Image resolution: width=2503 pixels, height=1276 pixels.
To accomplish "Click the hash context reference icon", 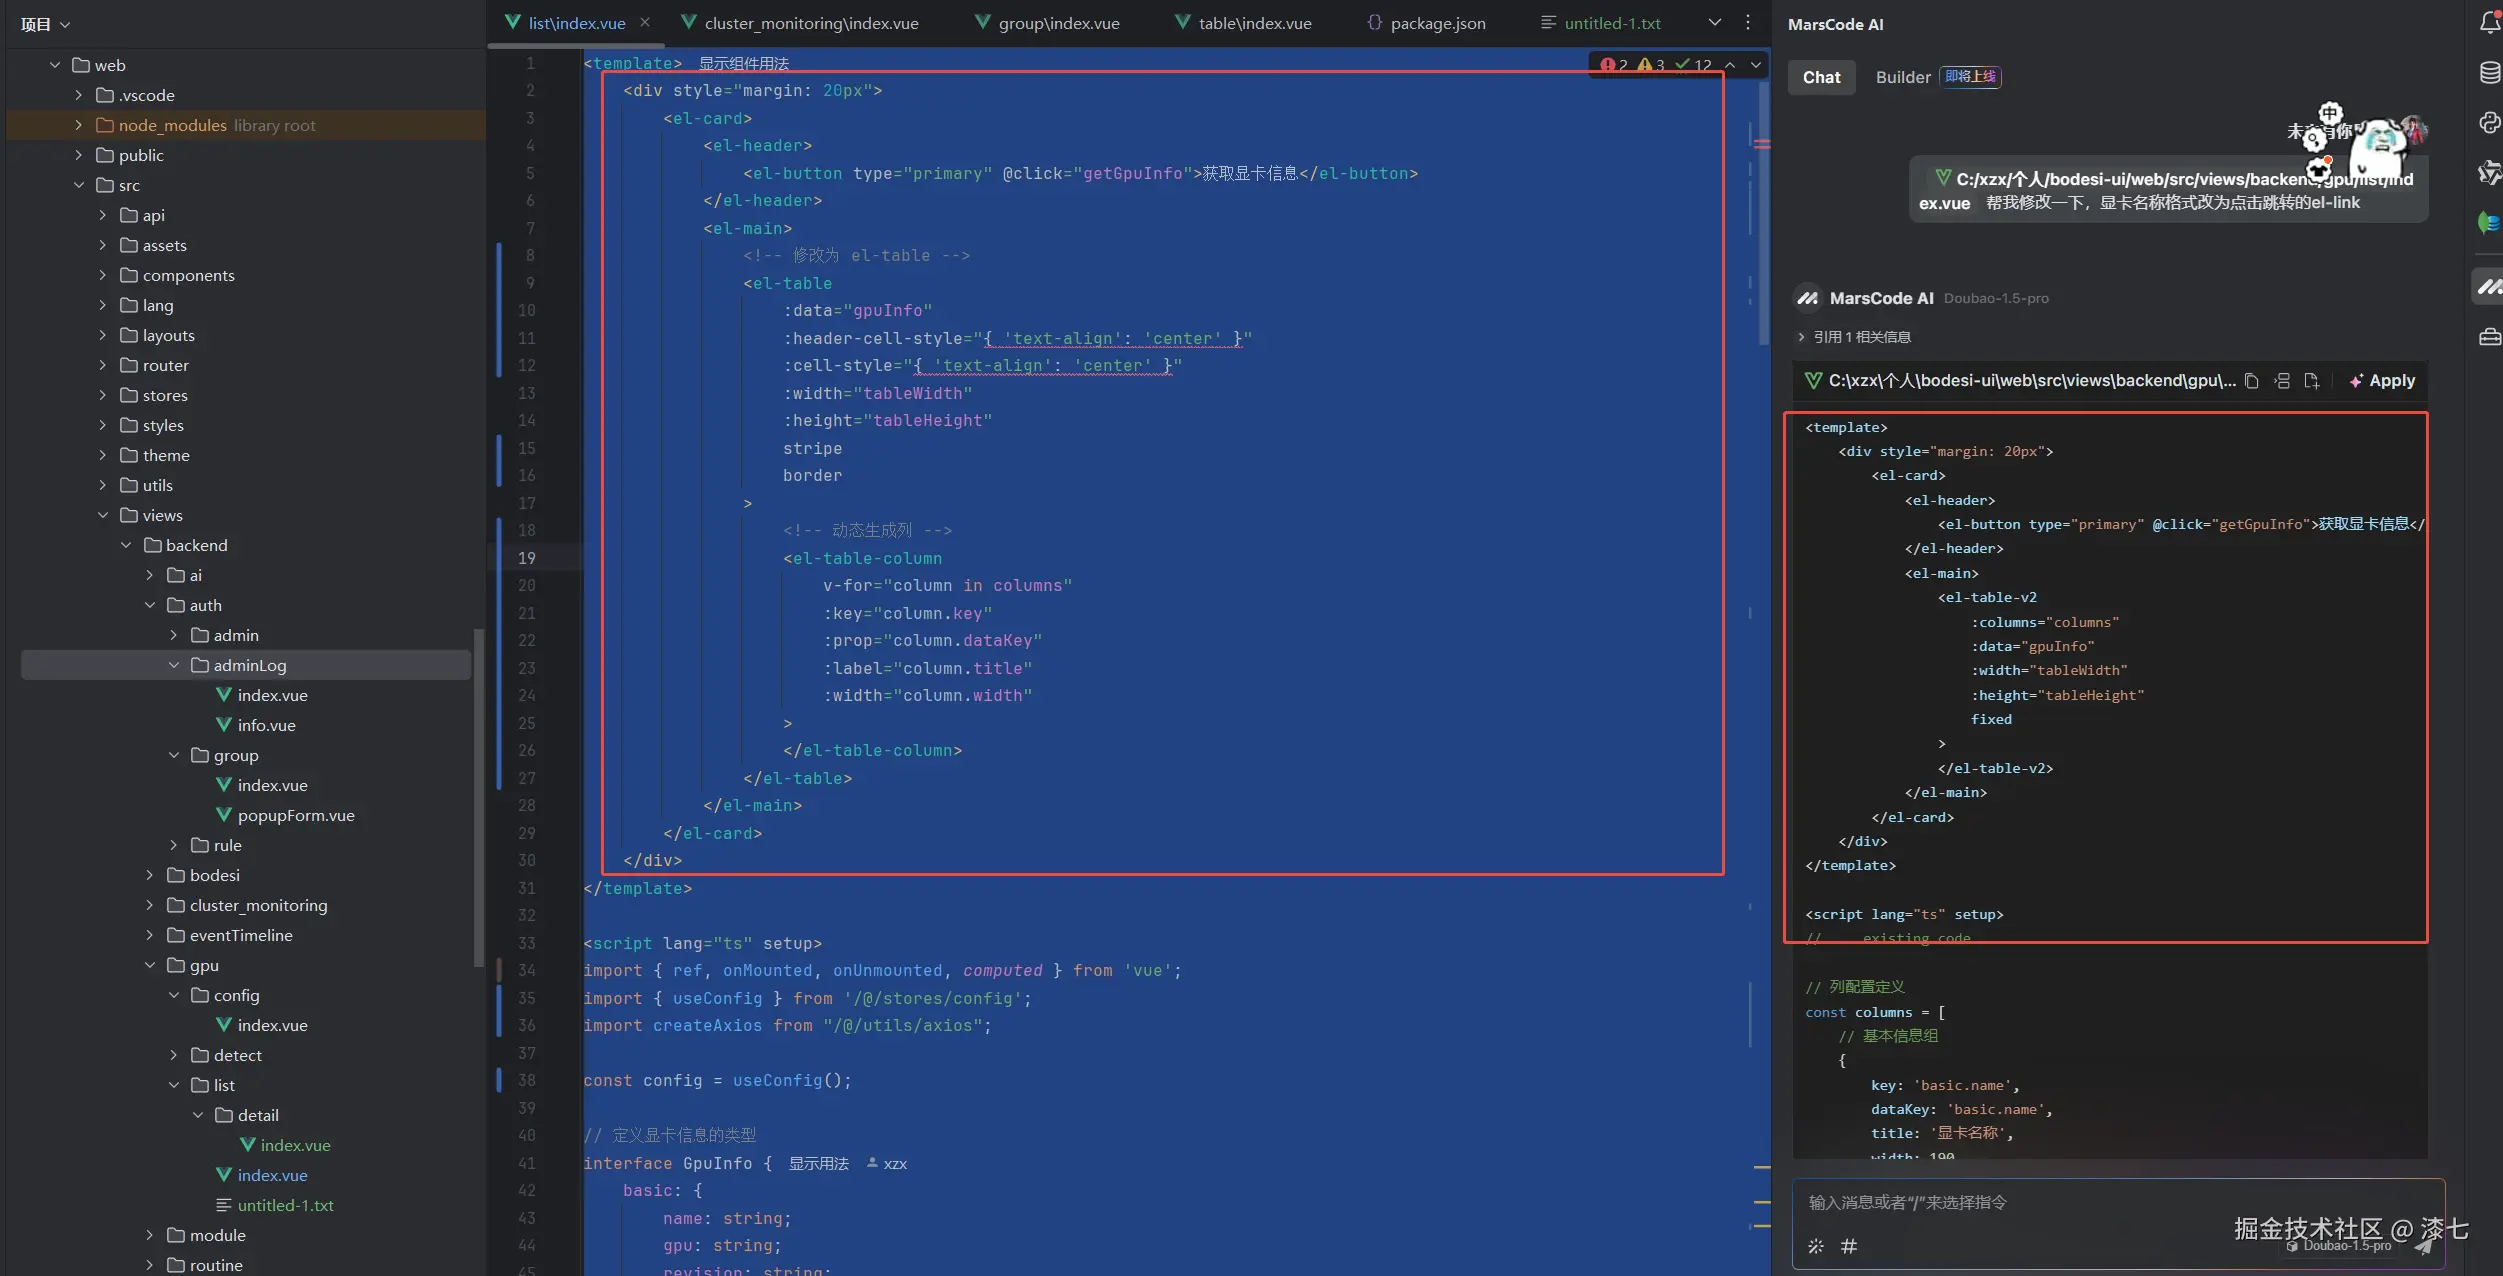I will point(1849,1246).
